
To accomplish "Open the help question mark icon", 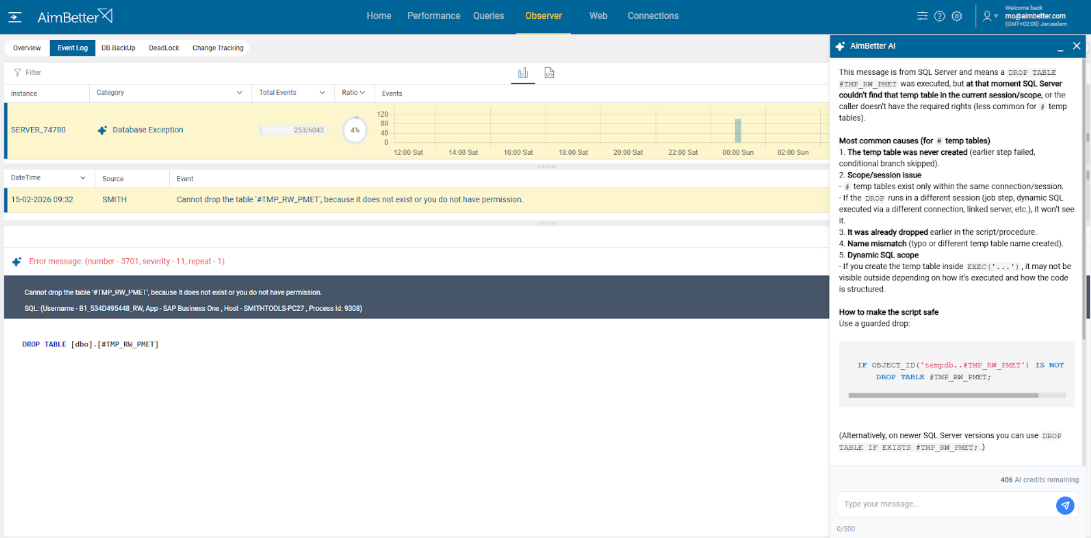I will [x=939, y=16].
